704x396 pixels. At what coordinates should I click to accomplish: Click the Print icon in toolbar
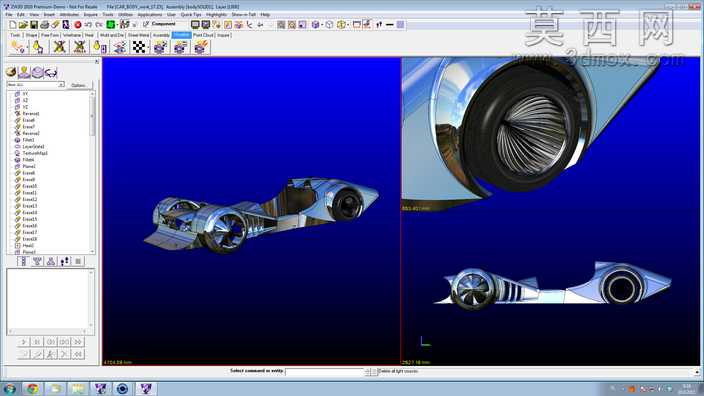tap(44, 25)
